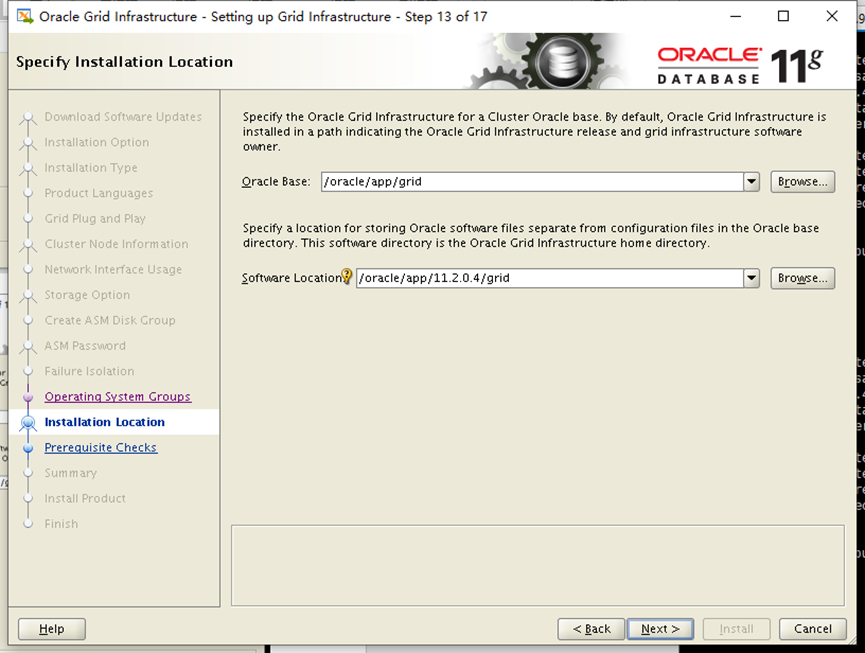The height and width of the screenshot is (653, 865).
Task: Click the Product Languages step label
Action: pos(99,193)
